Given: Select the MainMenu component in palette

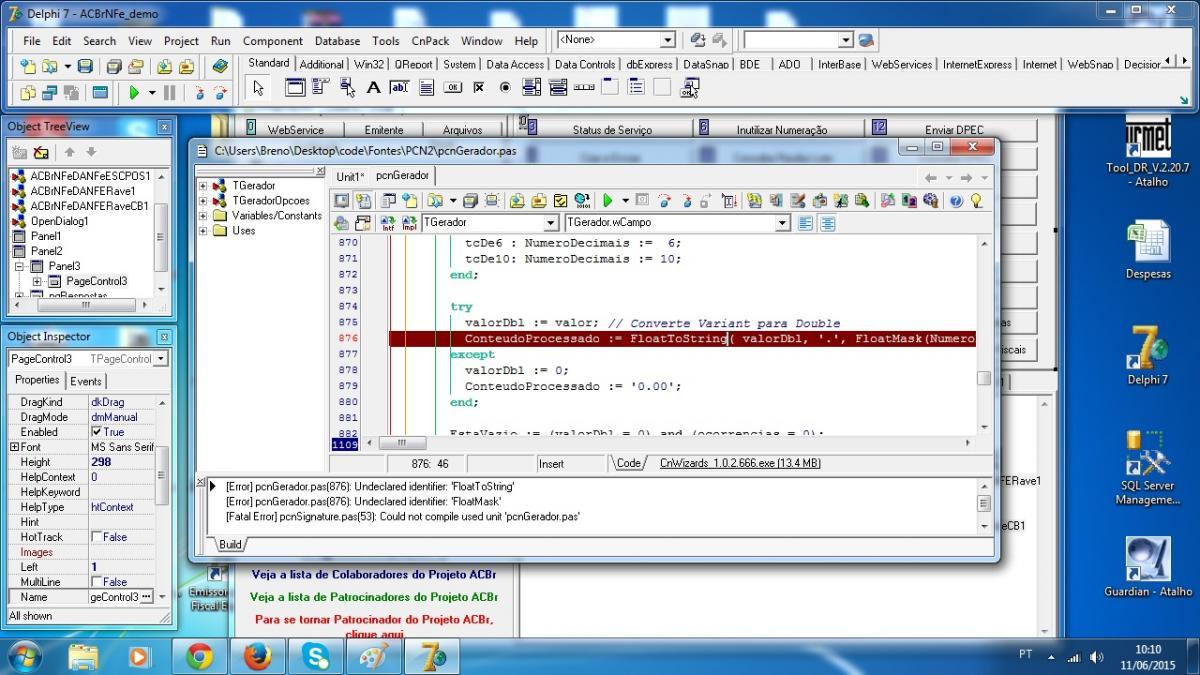Looking at the screenshot, I should click(x=320, y=88).
